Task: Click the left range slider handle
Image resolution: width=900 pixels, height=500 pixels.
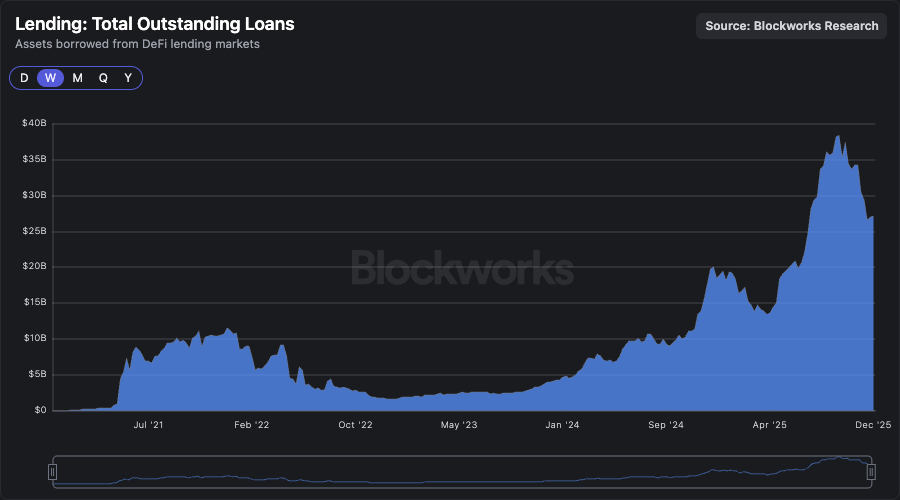Action: point(54,471)
